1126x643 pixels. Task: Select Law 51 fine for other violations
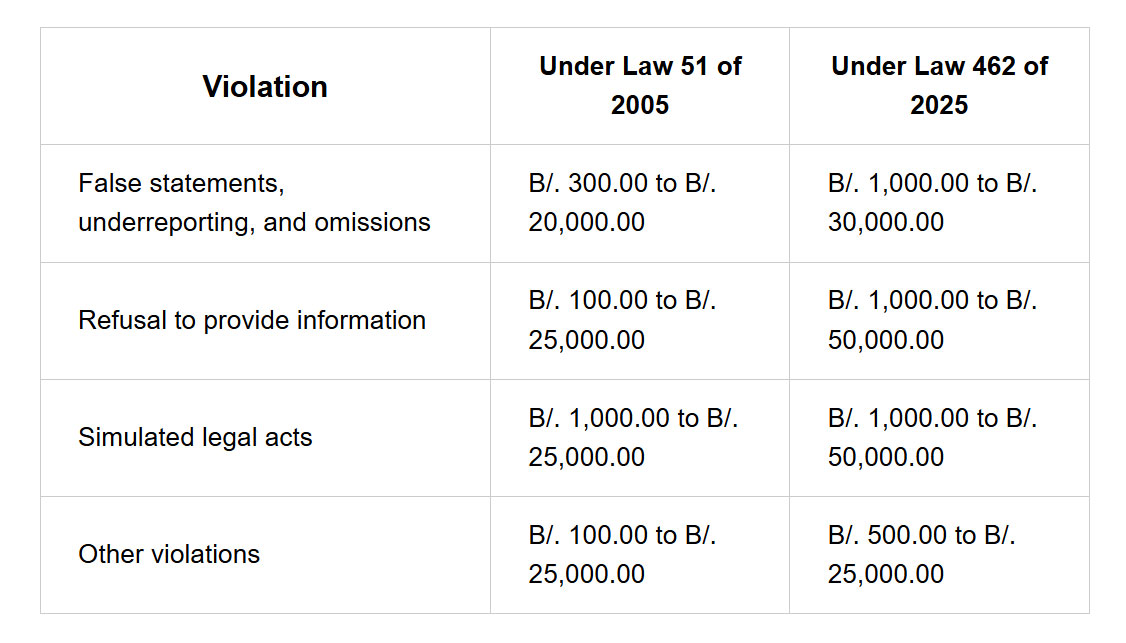pyautogui.click(x=640, y=555)
